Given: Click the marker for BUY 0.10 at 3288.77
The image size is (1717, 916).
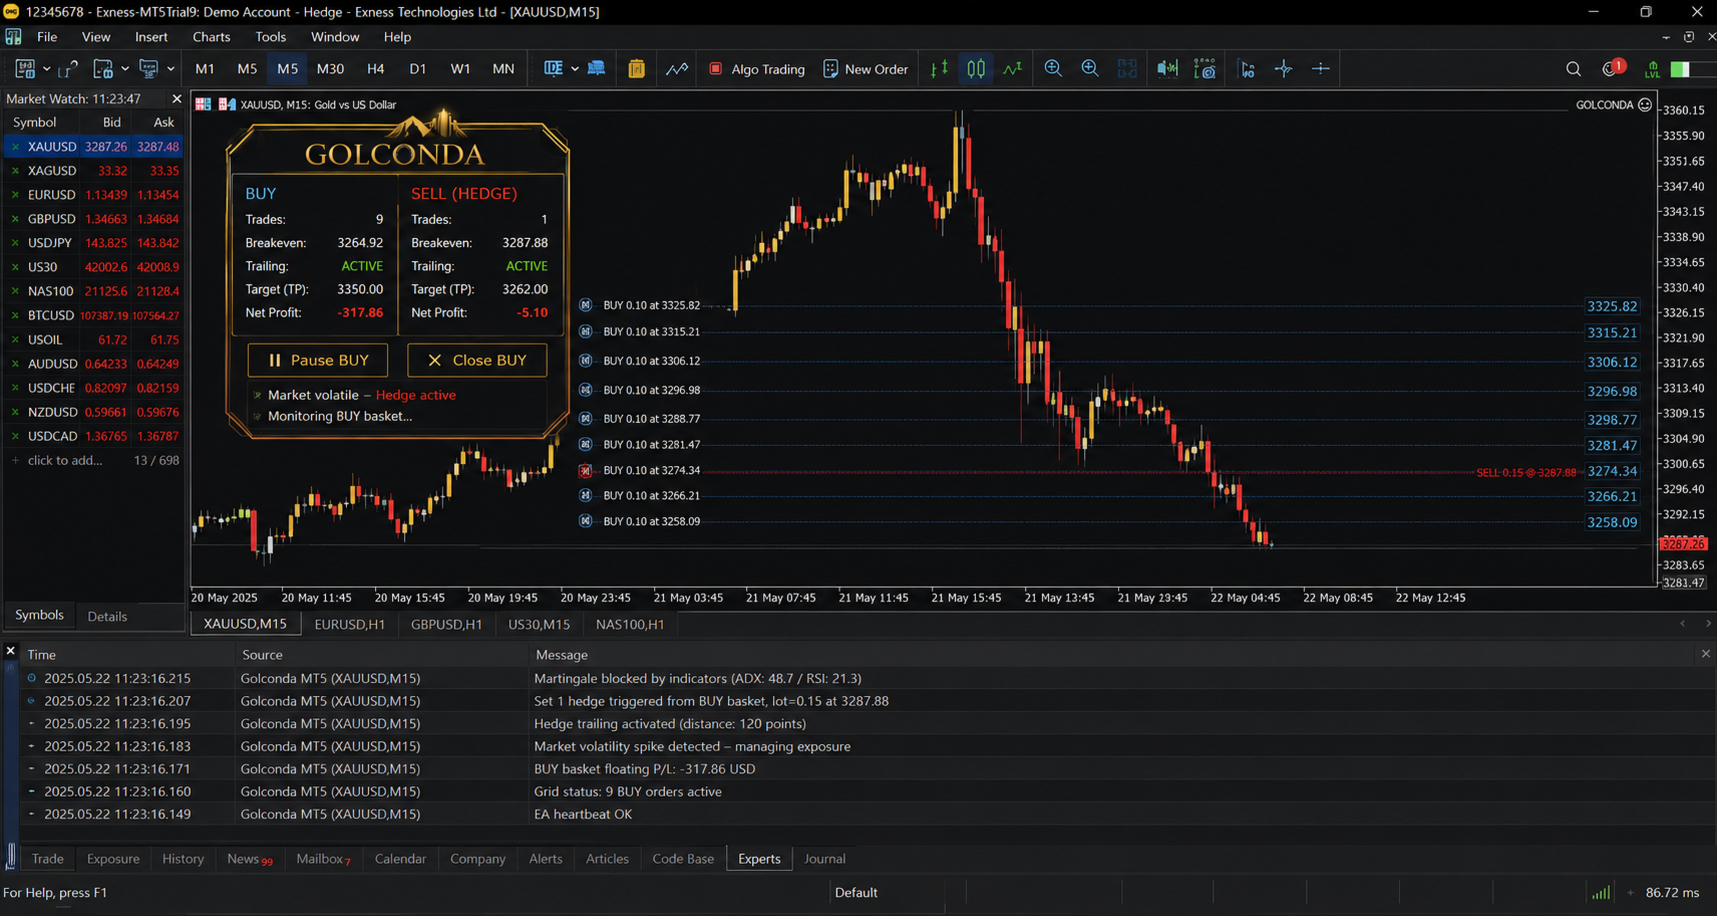Looking at the screenshot, I should [586, 419].
